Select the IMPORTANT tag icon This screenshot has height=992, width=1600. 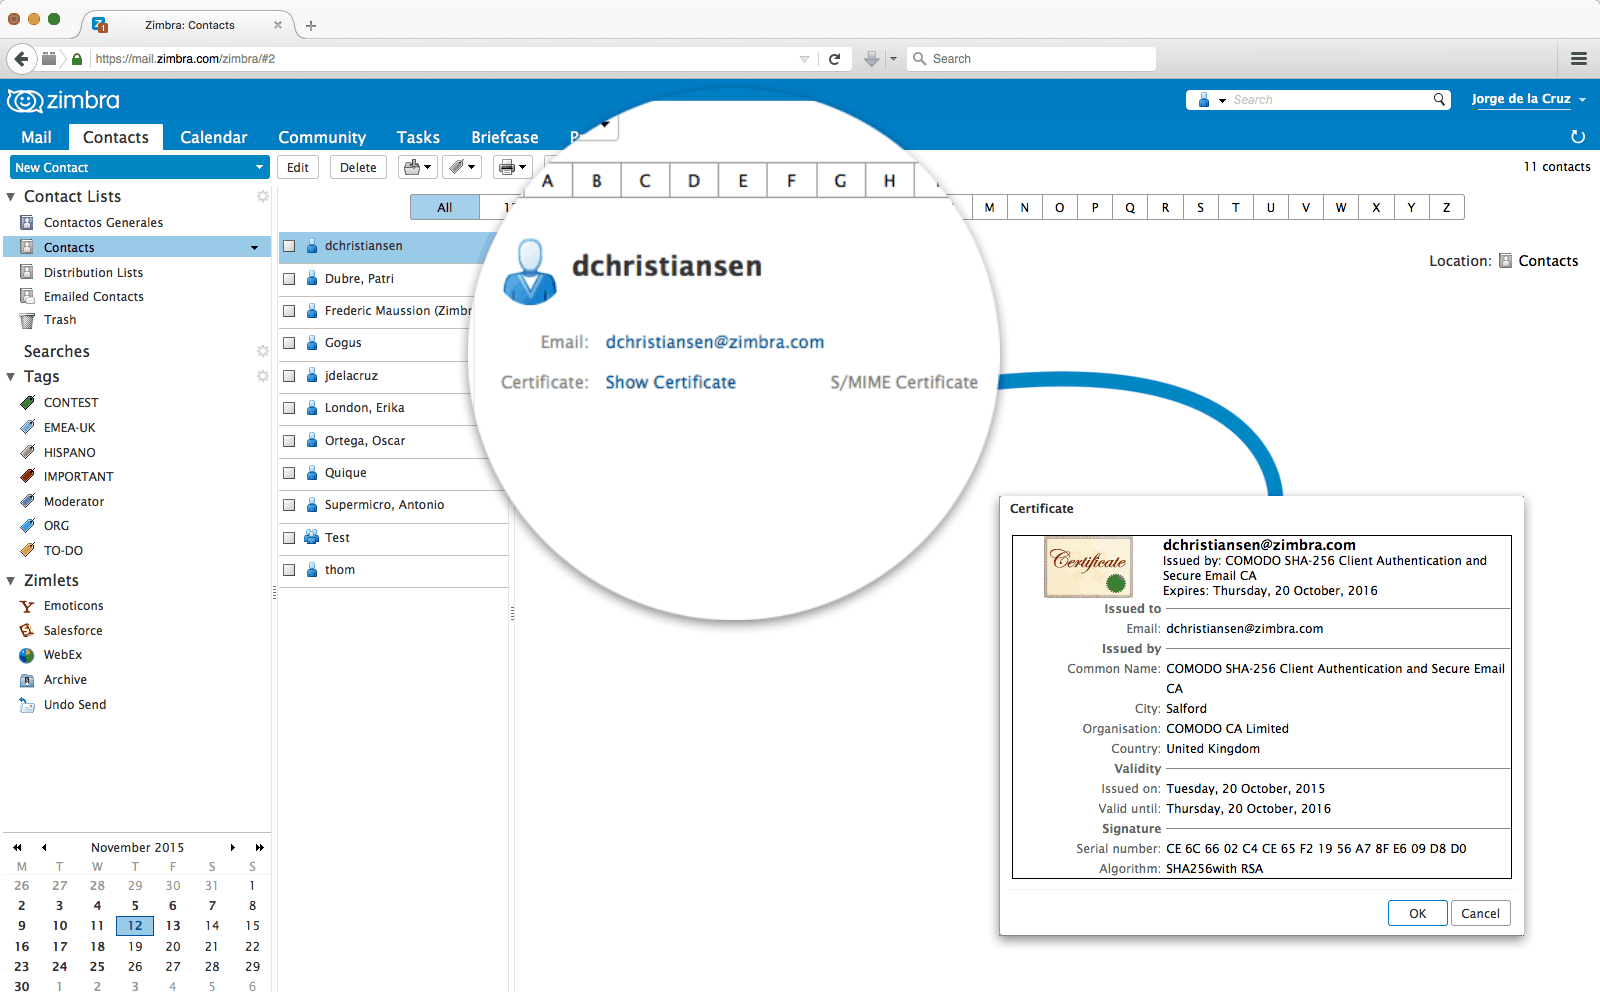pyautogui.click(x=27, y=477)
